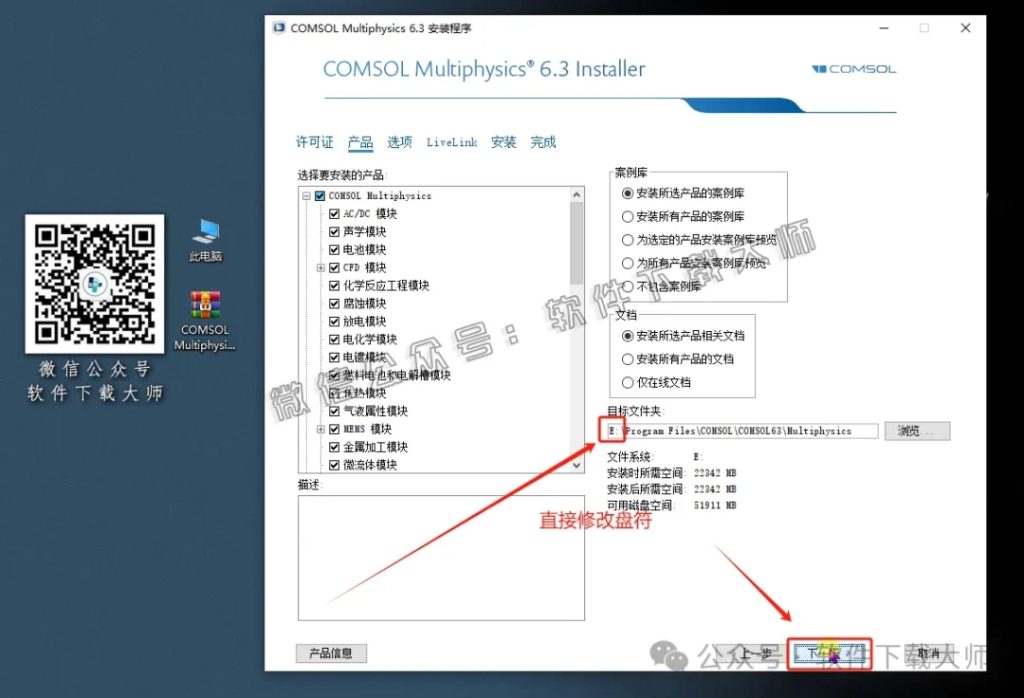Open the LiveLink tab
1024x698 pixels.
(451, 141)
